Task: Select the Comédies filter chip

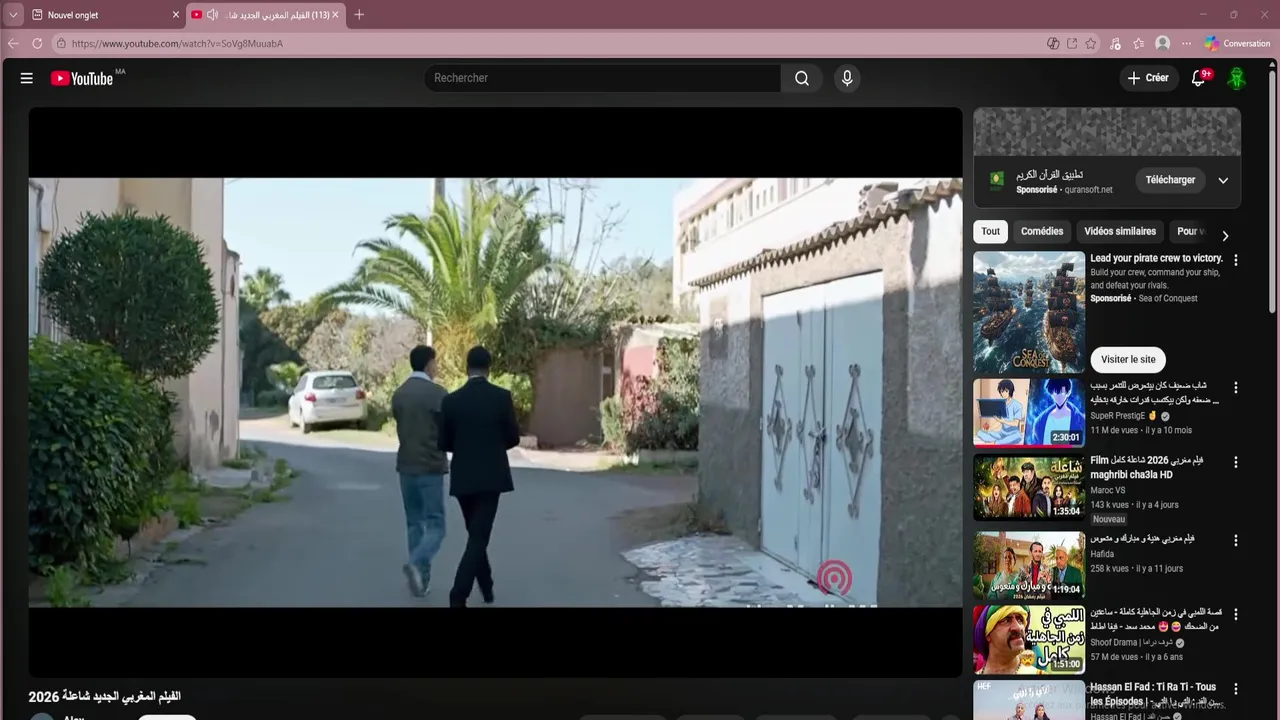Action: [1042, 231]
